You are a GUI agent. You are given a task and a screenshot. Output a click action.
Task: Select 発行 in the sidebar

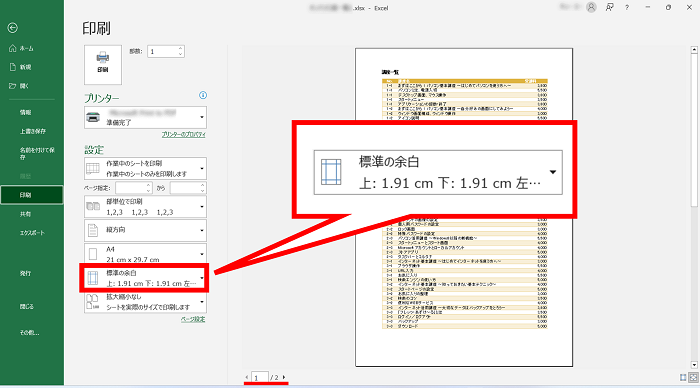pos(25,273)
